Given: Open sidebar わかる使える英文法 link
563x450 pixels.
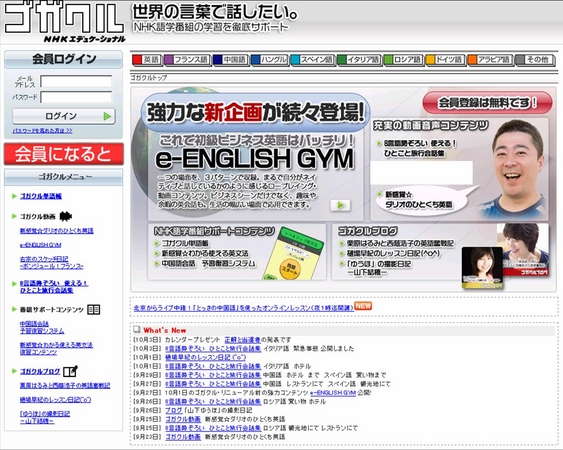Looking at the screenshot, I should [56, 348].
